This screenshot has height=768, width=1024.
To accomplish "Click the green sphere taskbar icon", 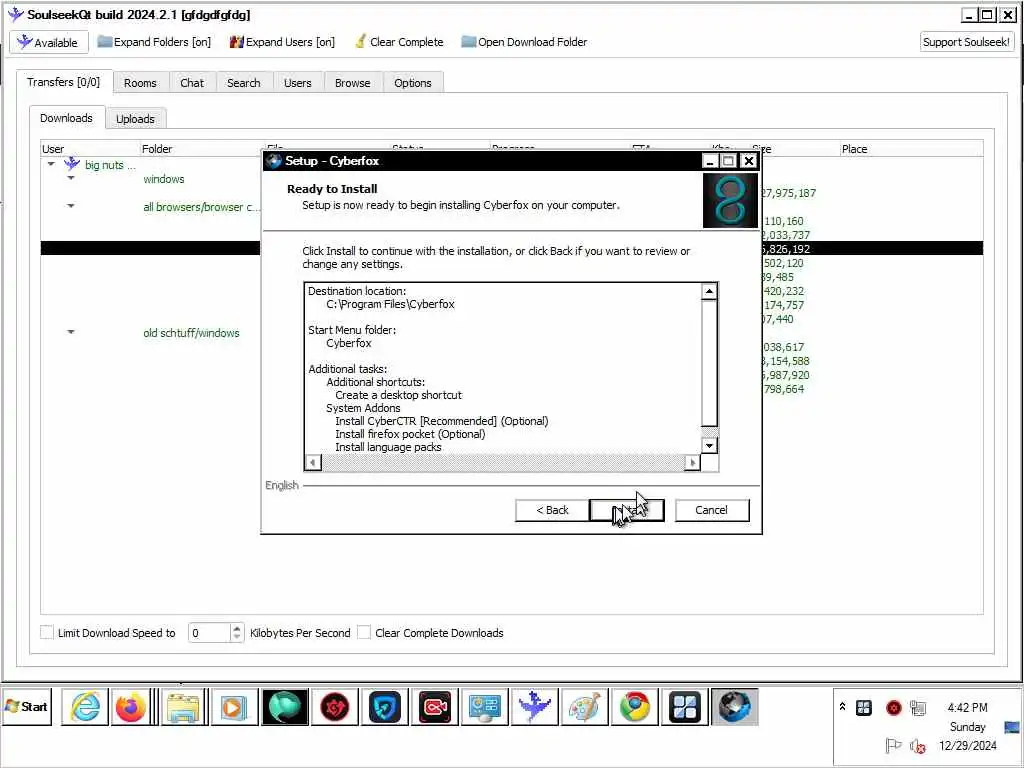I will click(x=285, y=707).
